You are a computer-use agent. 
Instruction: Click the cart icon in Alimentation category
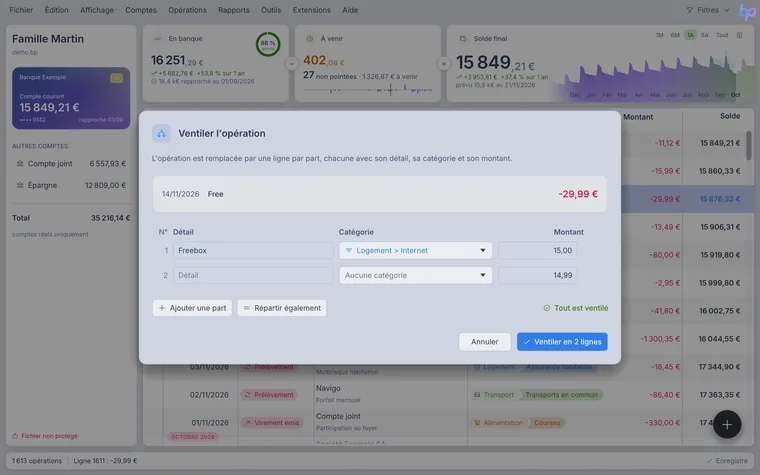click(x=477, y=423)
